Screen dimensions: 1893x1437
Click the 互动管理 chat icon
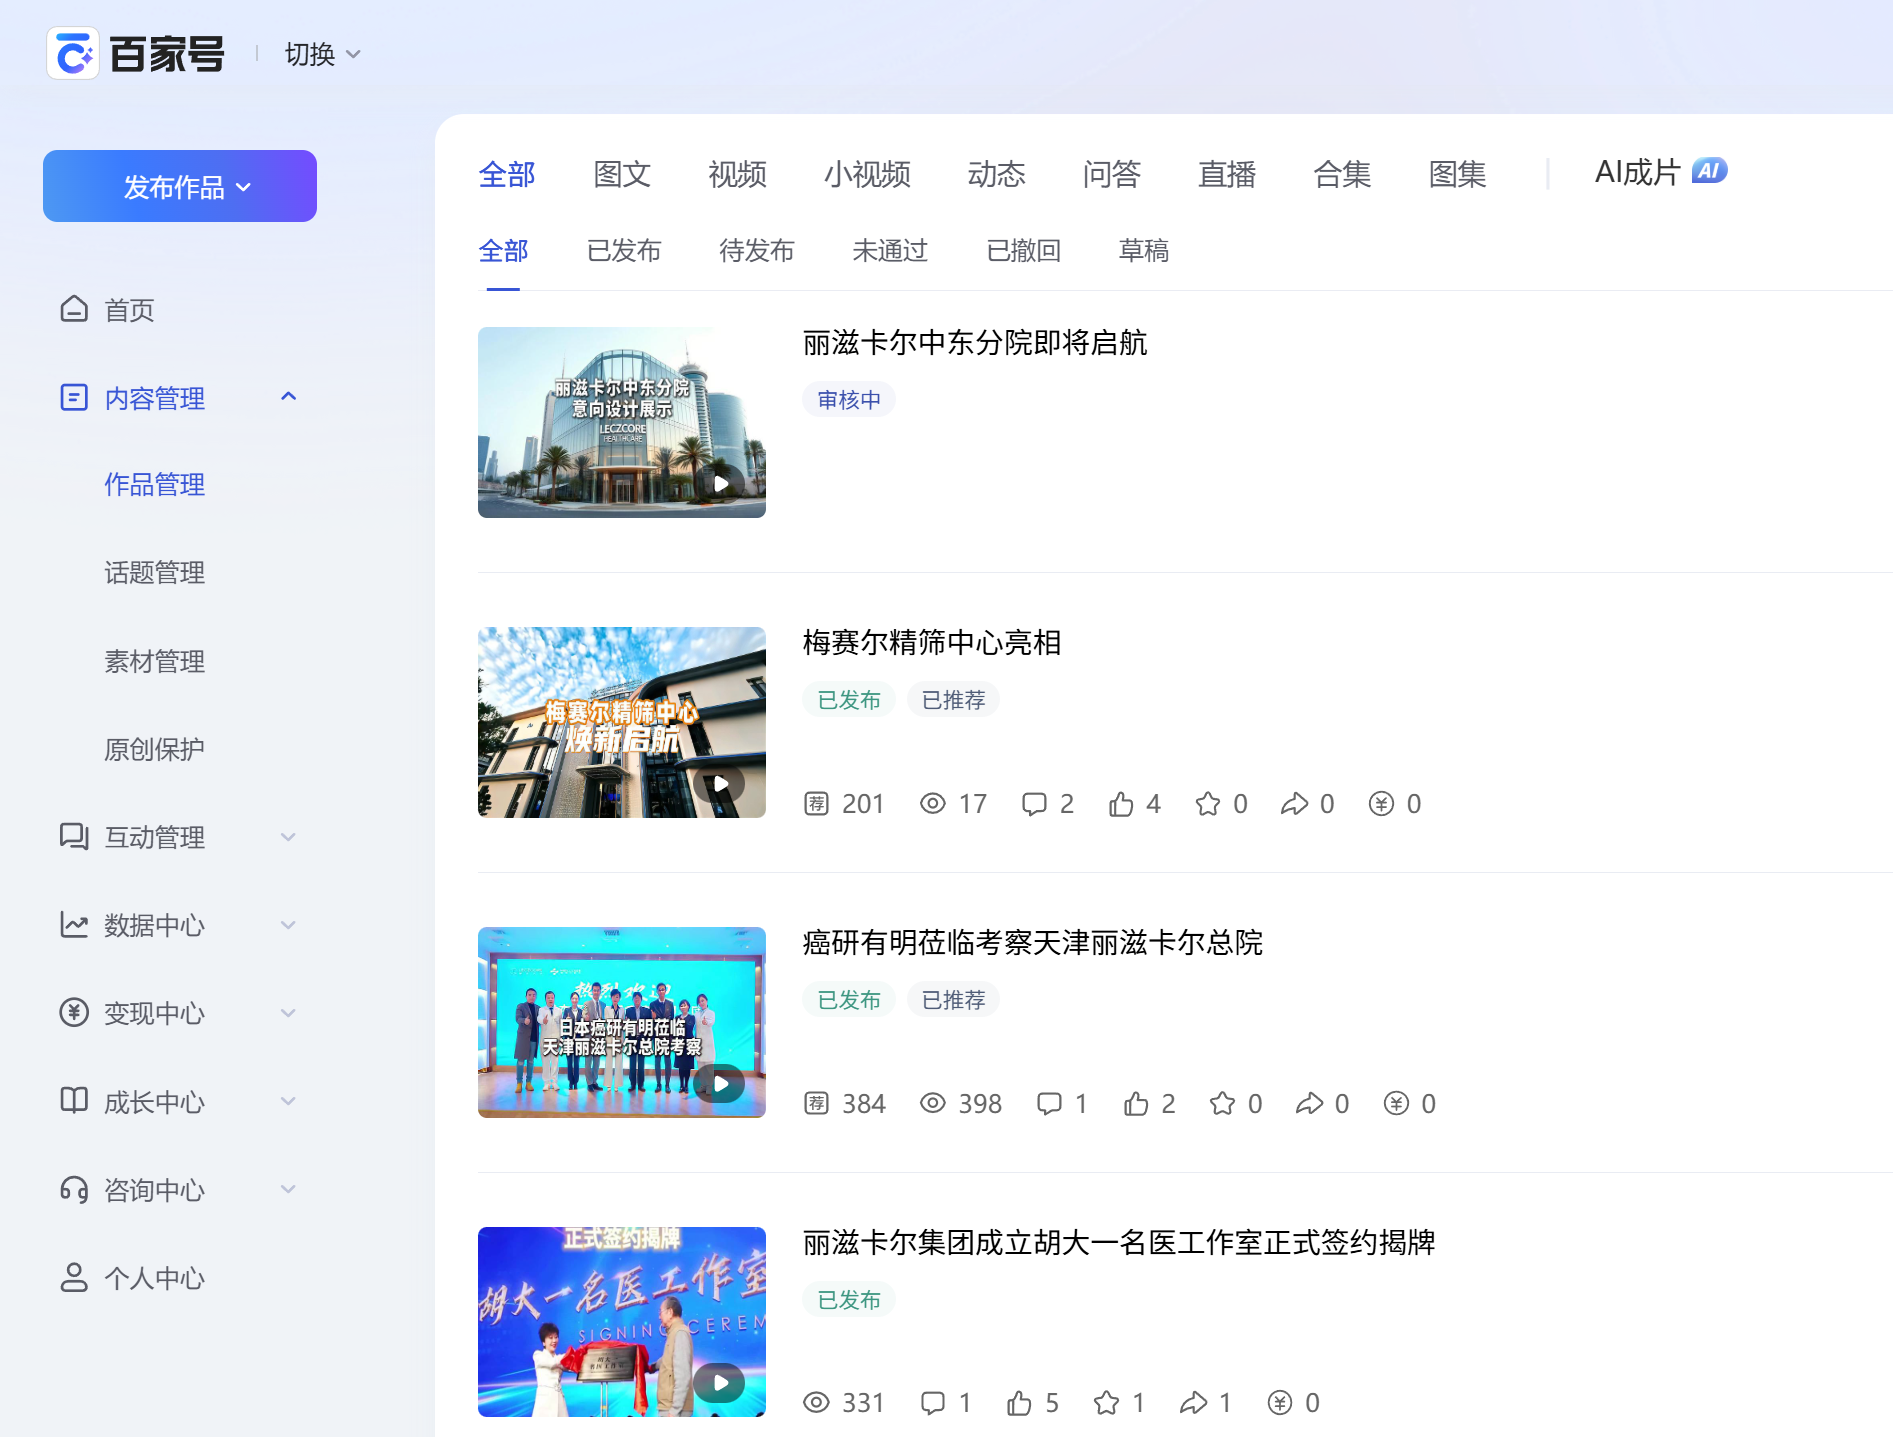(74, 836)
